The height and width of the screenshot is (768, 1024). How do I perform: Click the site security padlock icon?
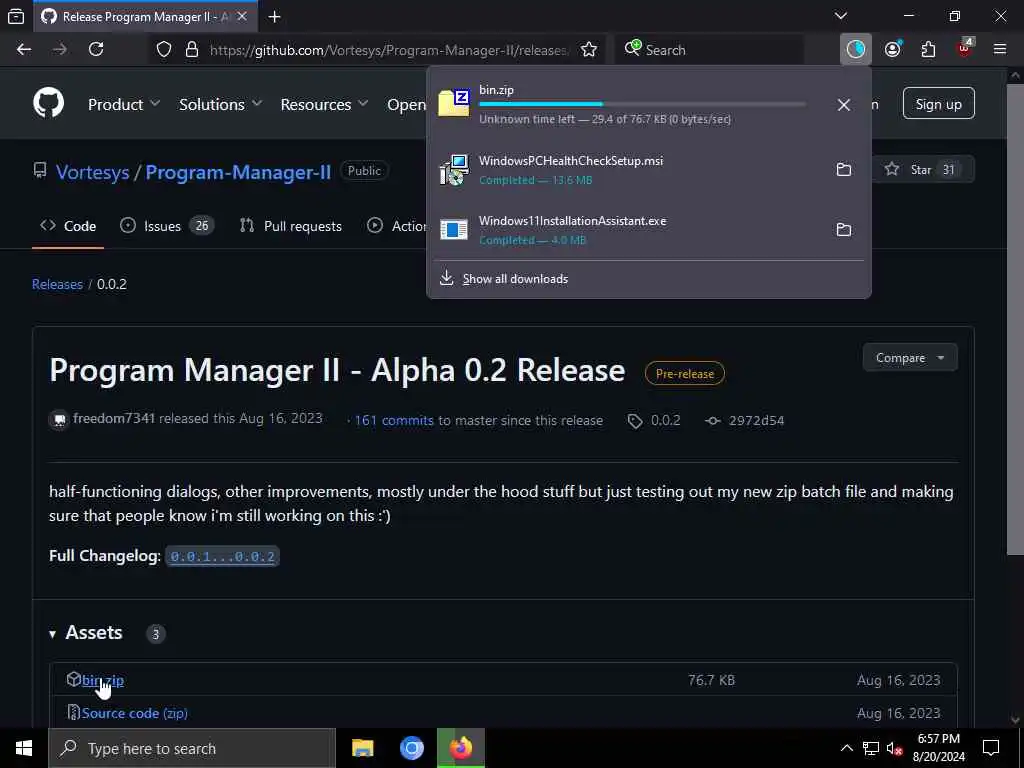[191, 50]
